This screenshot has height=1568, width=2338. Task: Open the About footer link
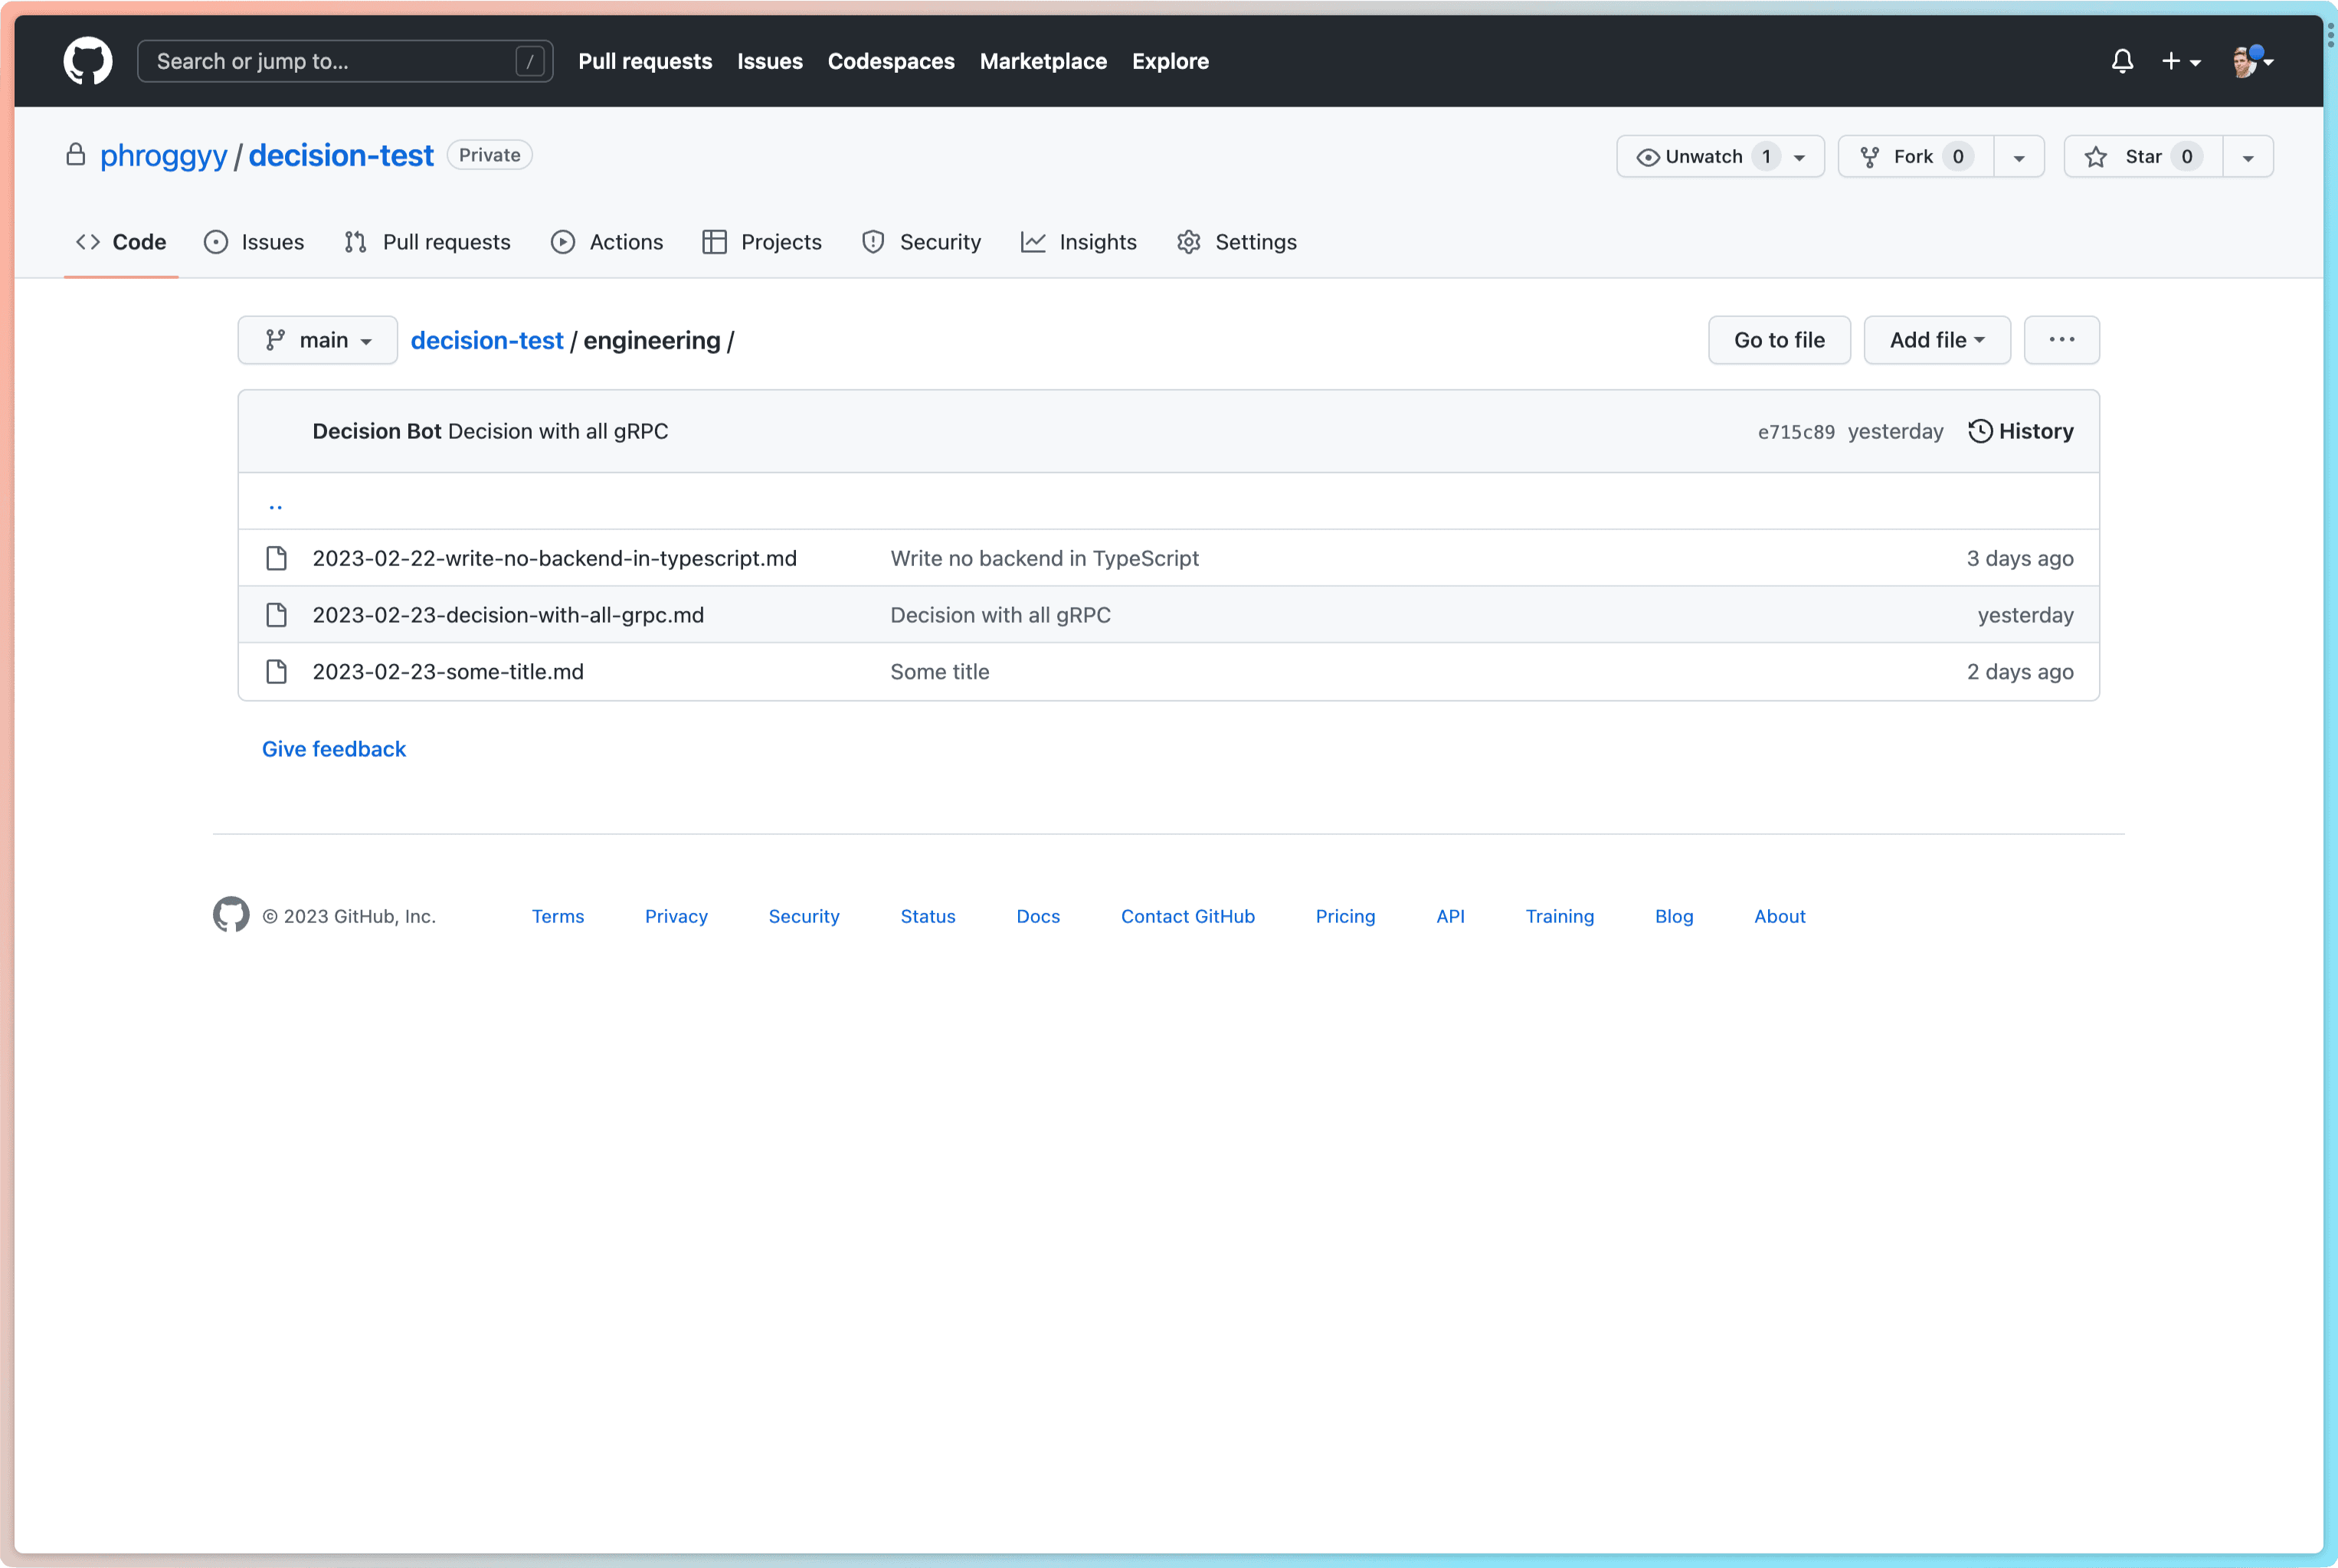1780,916
